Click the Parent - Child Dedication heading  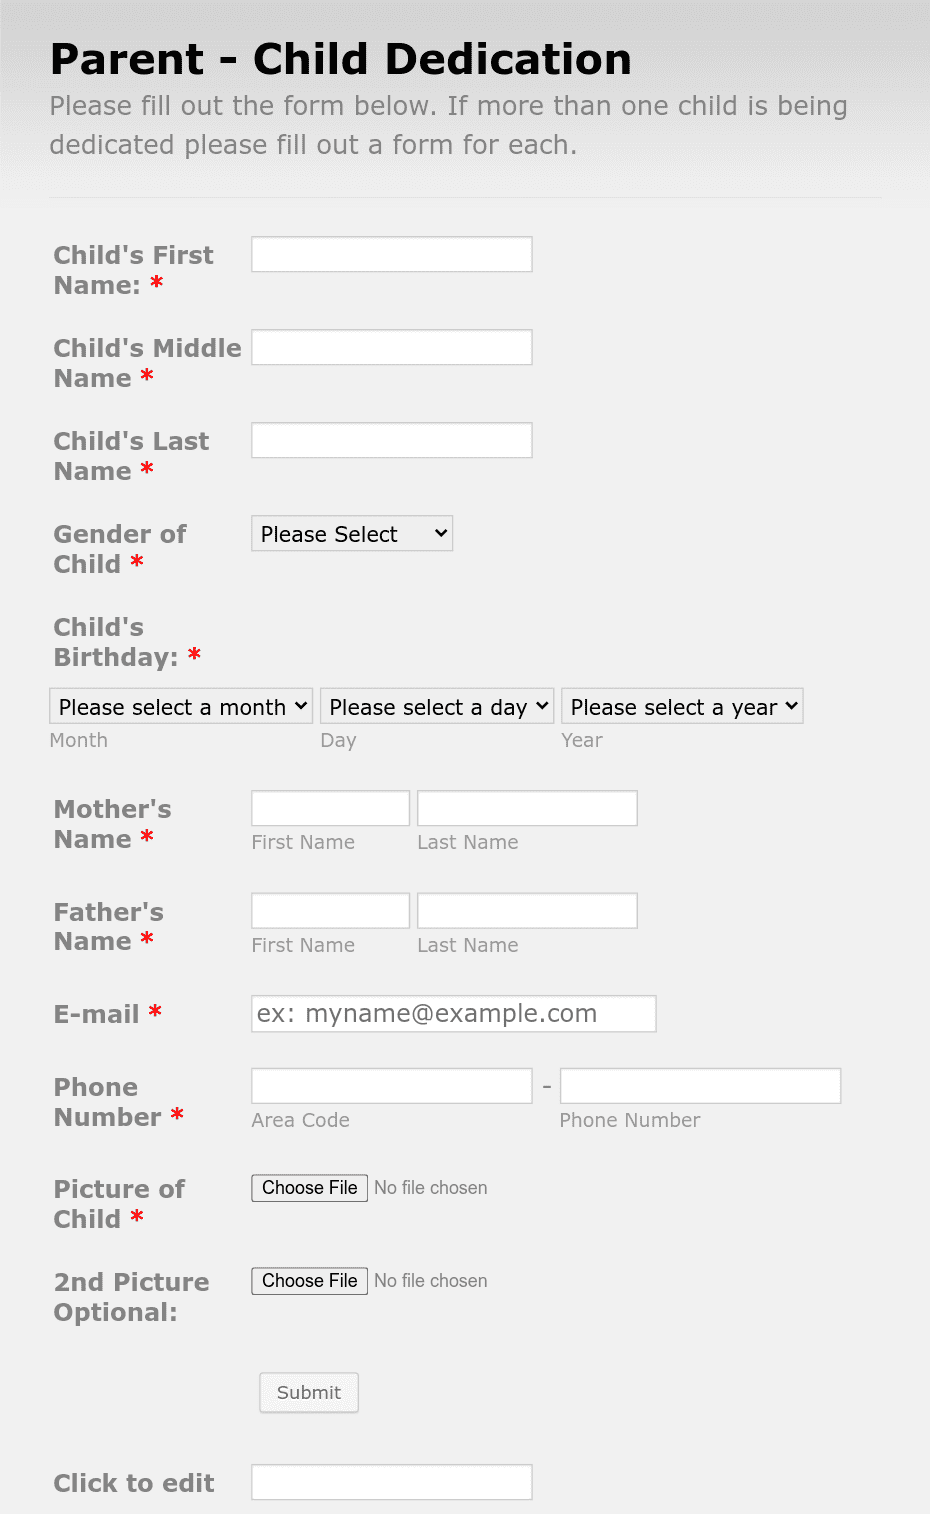point(341,59)
